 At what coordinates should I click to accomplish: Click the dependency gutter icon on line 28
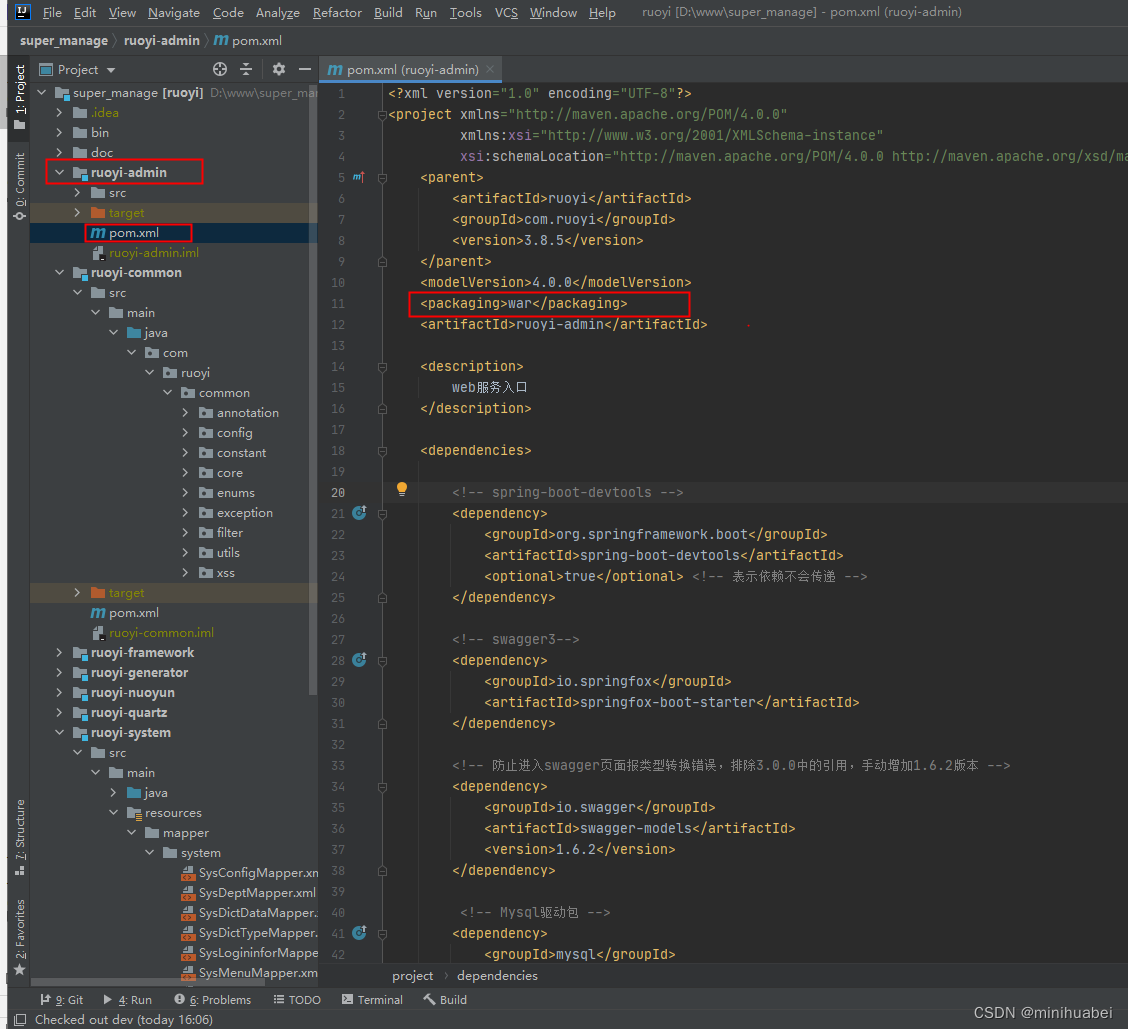360,660
